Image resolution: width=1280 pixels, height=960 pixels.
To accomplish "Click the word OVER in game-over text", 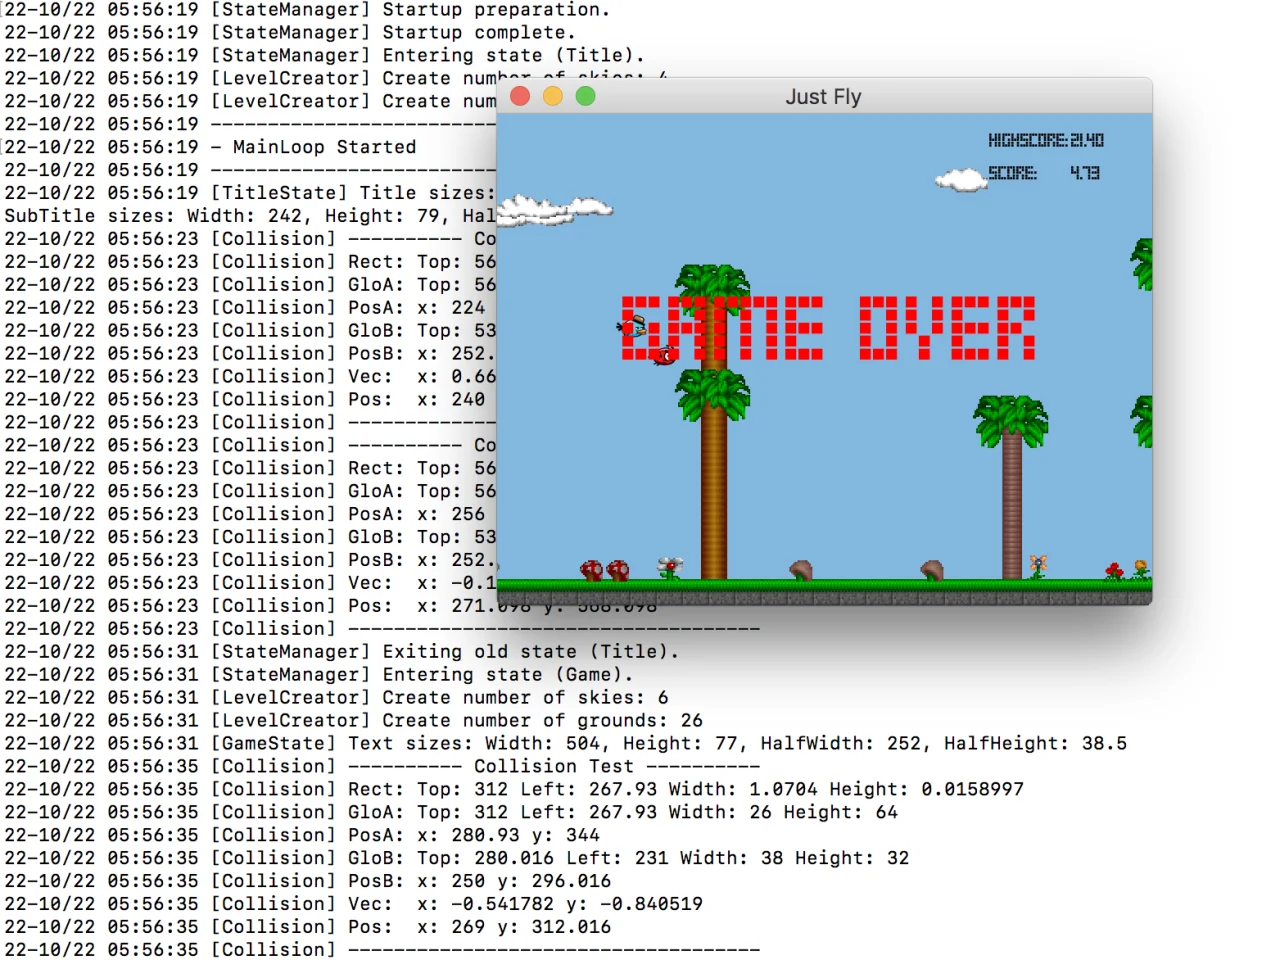I will pos(947,328).
